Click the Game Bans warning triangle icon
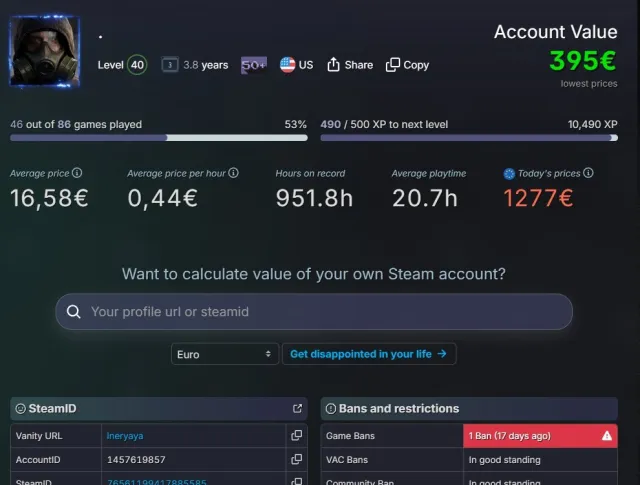 (x=607, y=436)
